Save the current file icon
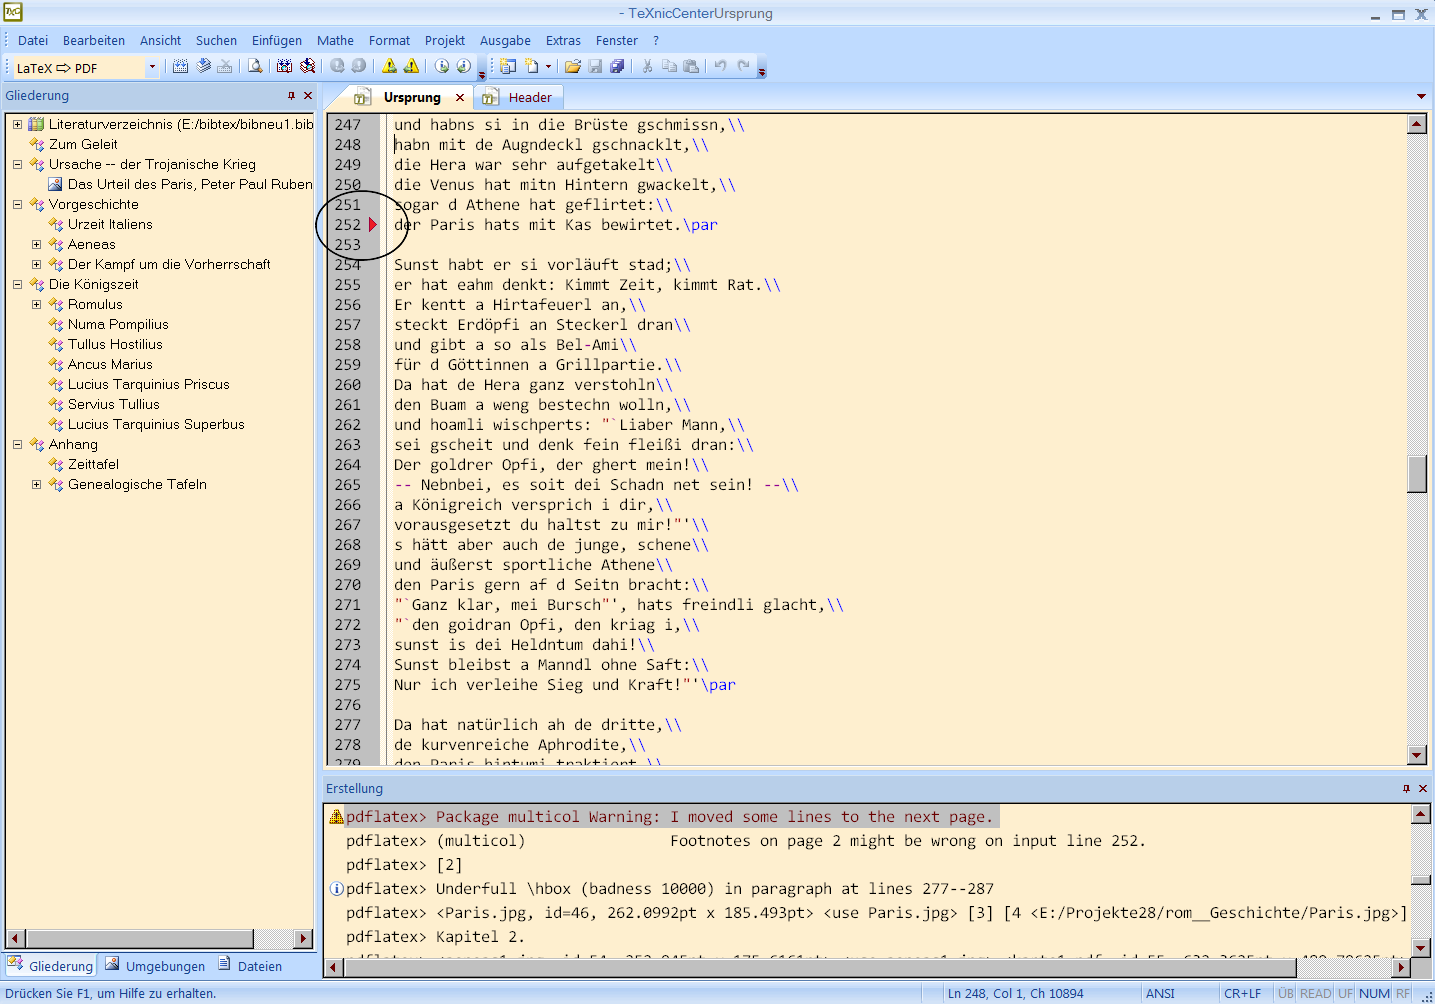 pyautogui.click(x=595, y=66)
